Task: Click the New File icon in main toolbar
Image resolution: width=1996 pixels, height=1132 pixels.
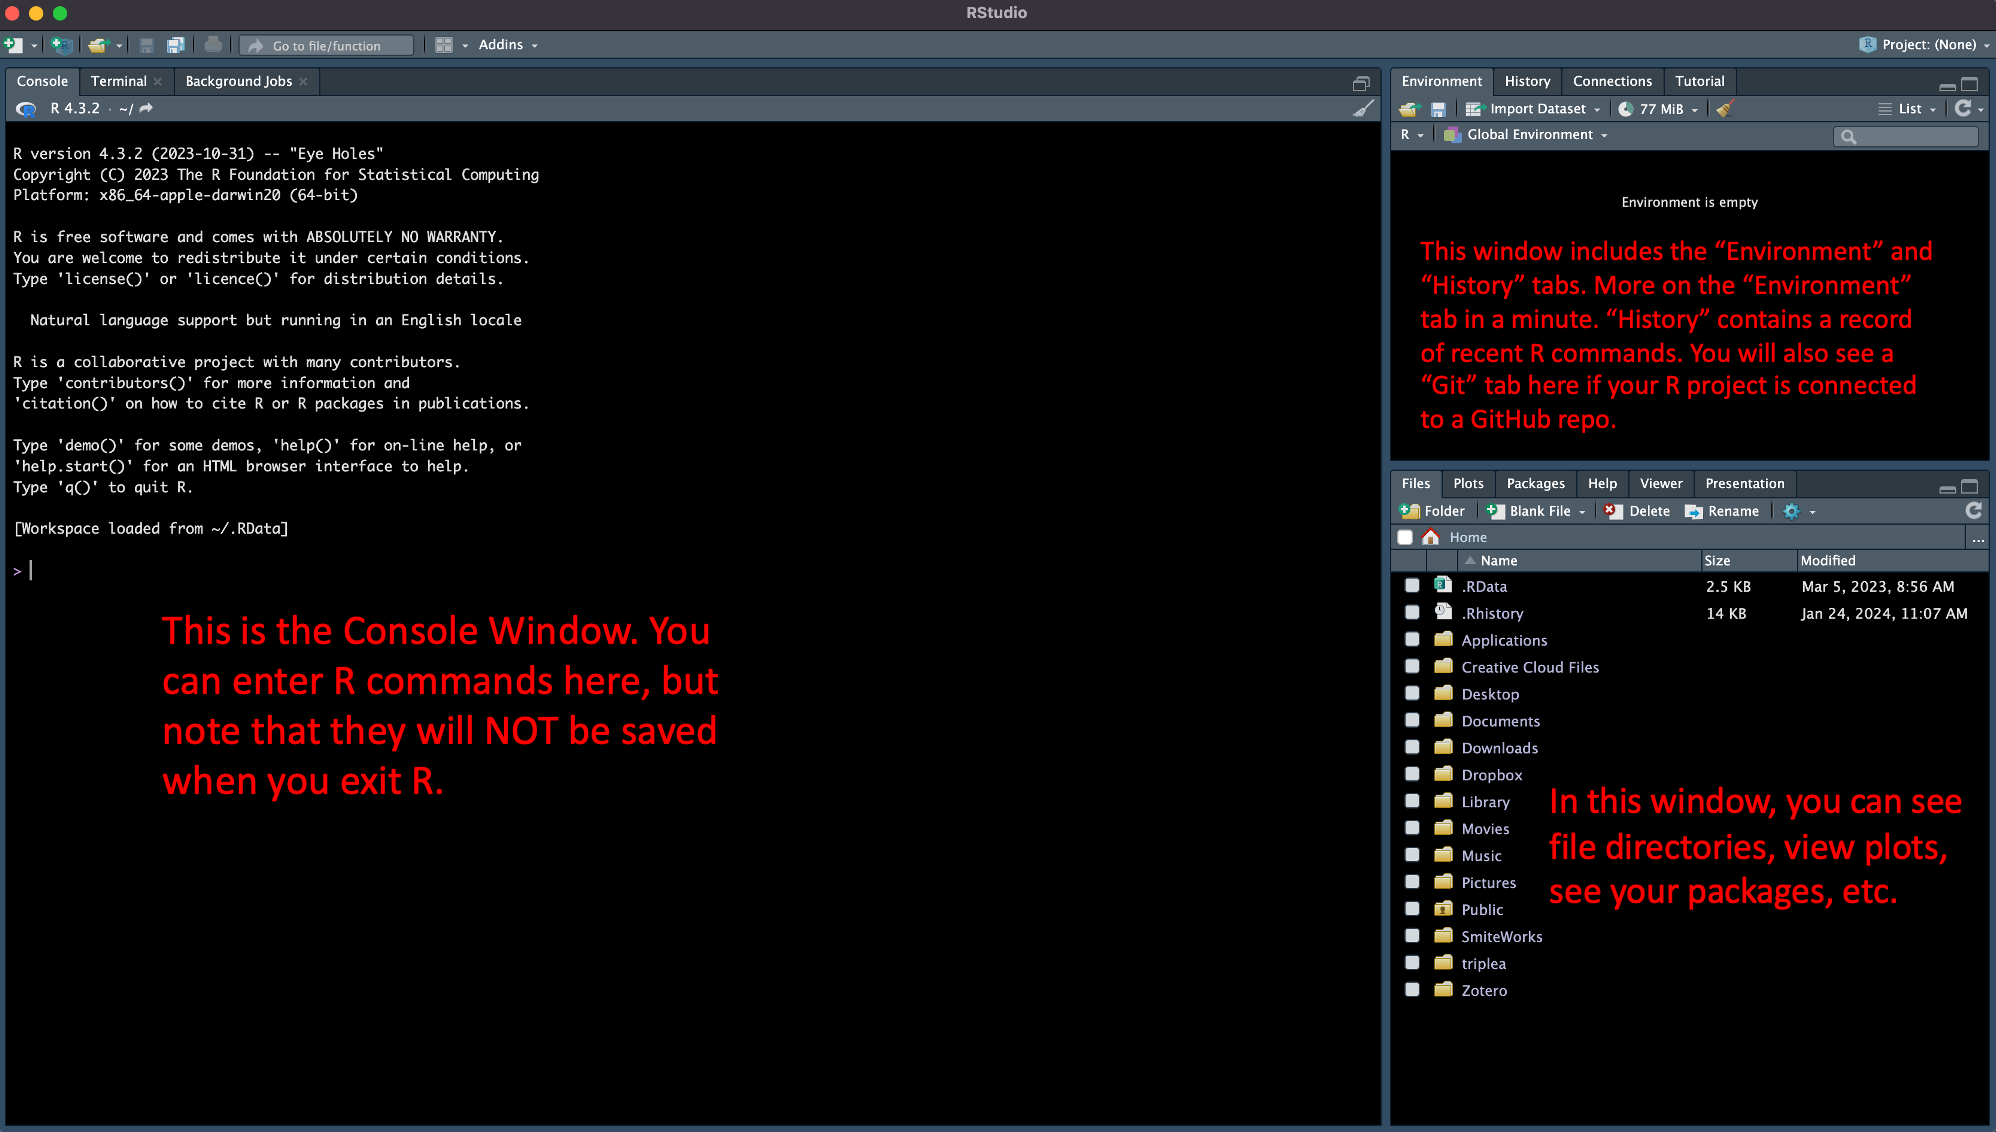Action: (x=13, y=45)
